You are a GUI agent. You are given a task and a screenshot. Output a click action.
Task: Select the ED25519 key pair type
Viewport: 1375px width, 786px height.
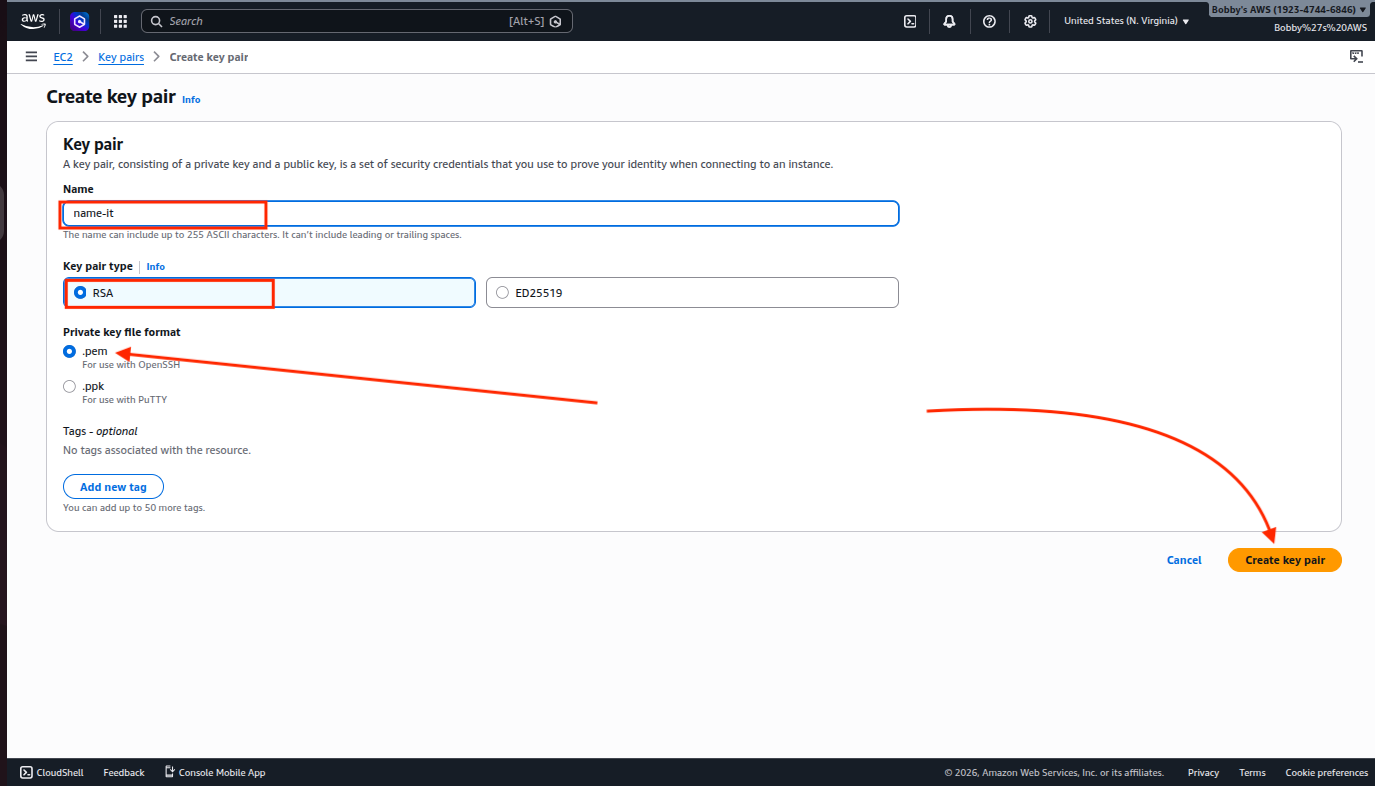[x=503, y=293]
